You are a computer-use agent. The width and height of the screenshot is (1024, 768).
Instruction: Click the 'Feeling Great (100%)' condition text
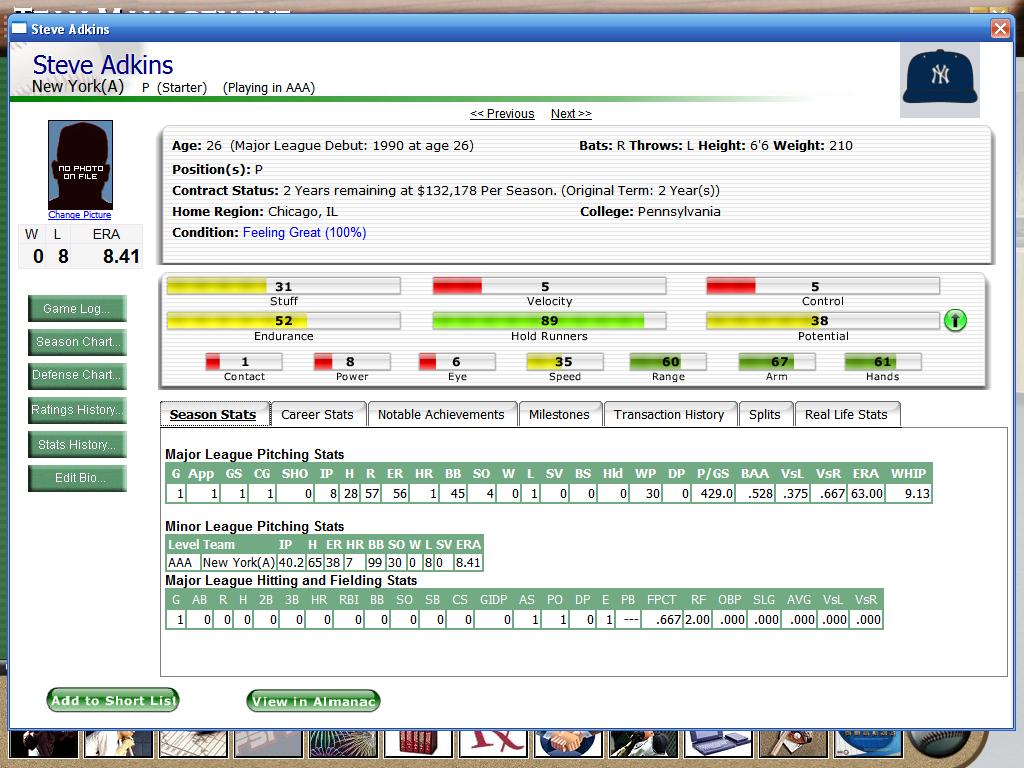click(304, 232)
